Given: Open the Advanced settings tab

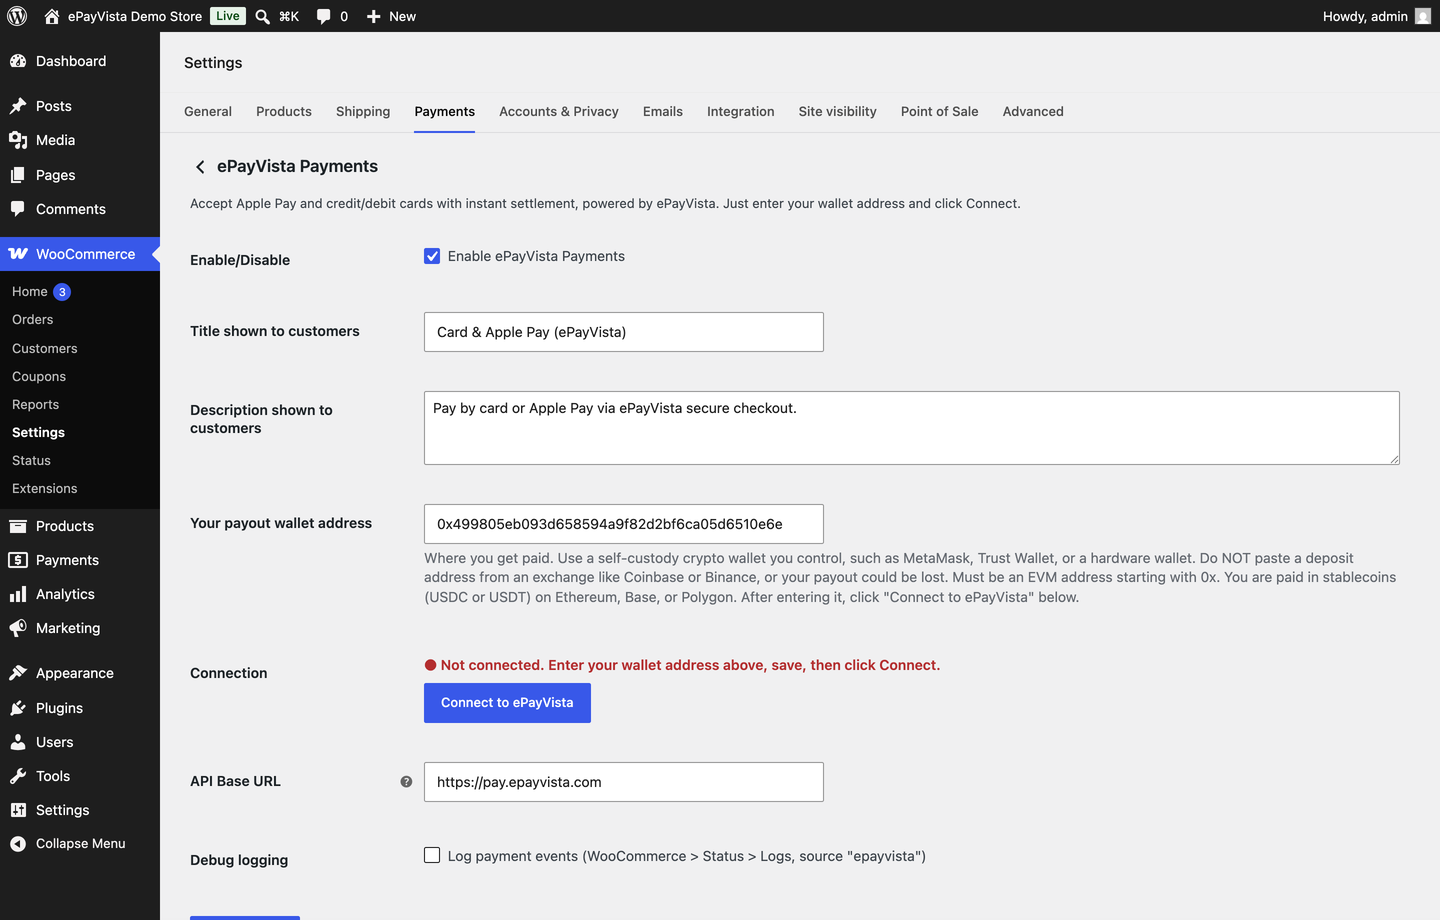Looking at the screenshot, I should click(x=1033, y=111).
